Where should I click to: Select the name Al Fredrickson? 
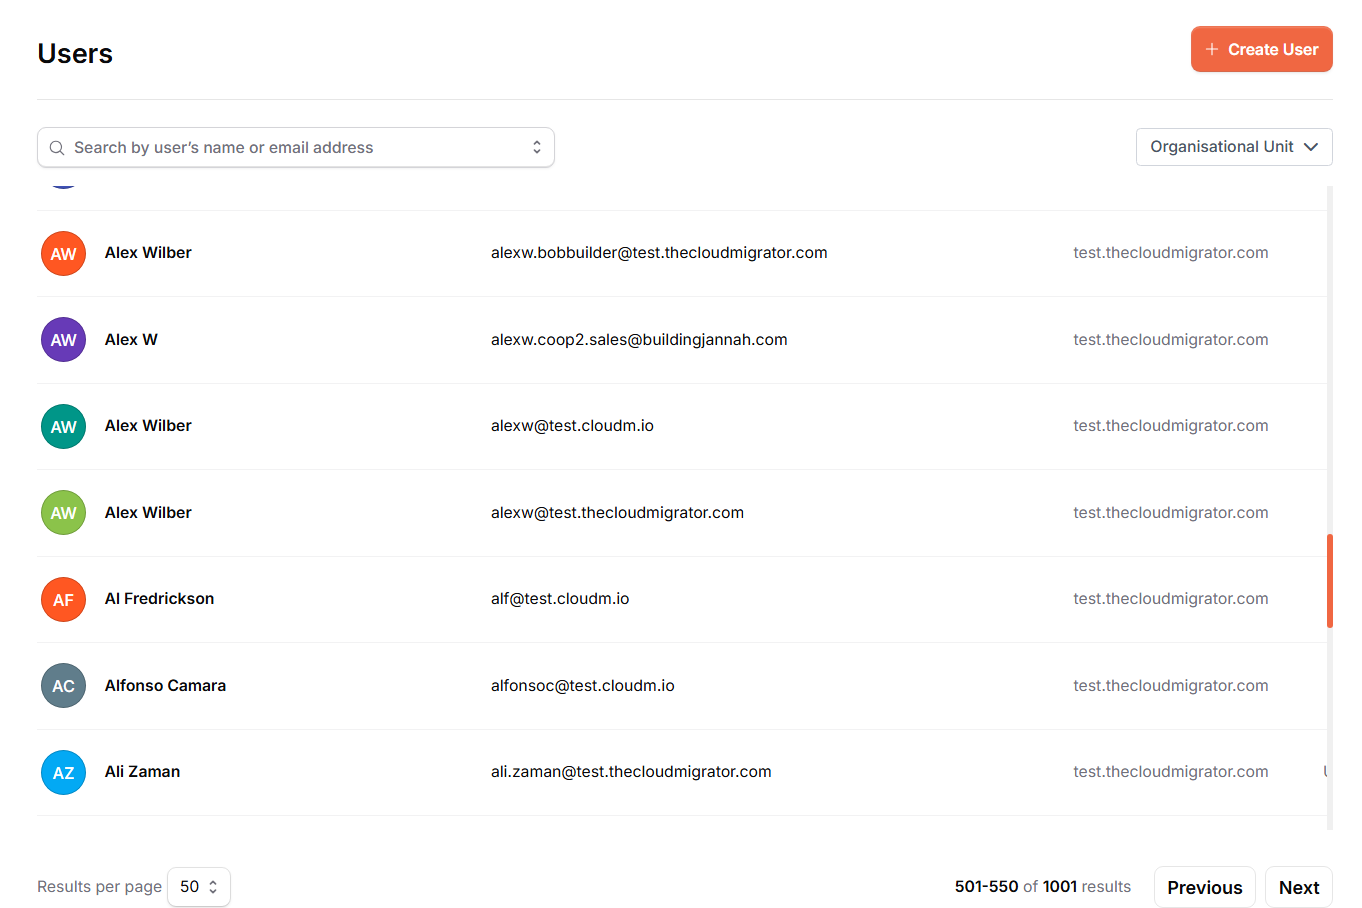(159, 599)
